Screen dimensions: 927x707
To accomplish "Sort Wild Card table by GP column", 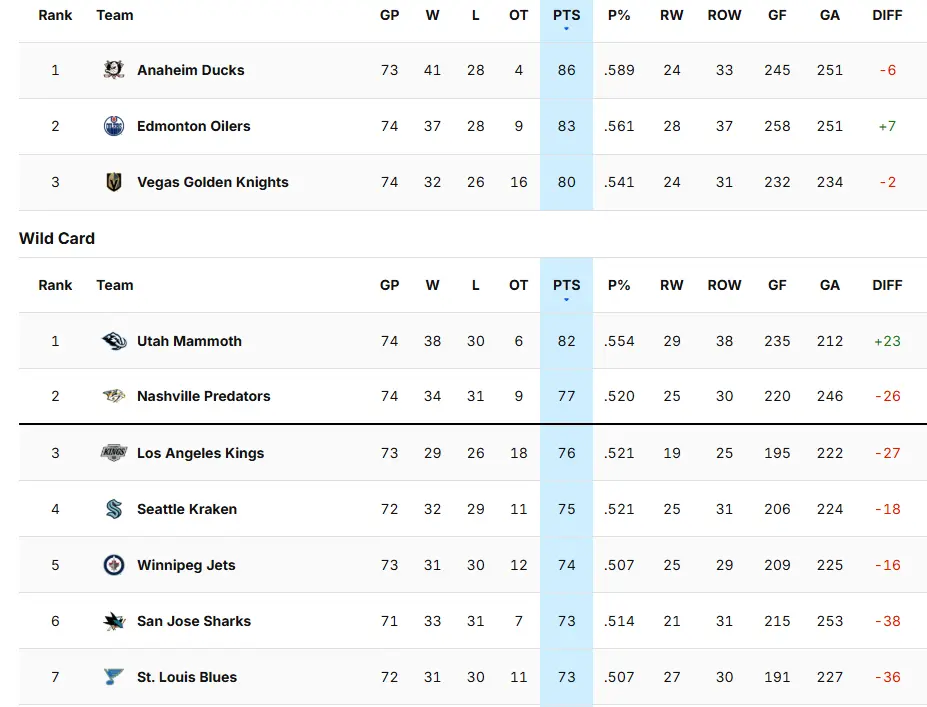I will coord(389,285).
